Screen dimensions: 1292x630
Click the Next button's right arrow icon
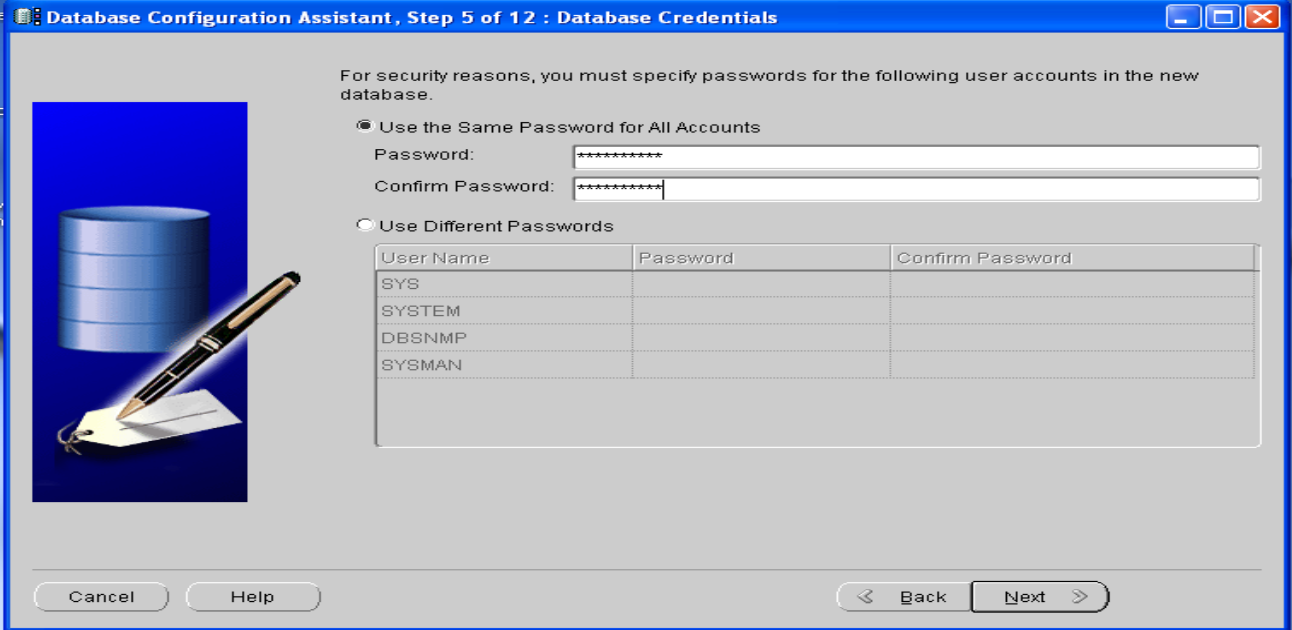coord(1081,596)
